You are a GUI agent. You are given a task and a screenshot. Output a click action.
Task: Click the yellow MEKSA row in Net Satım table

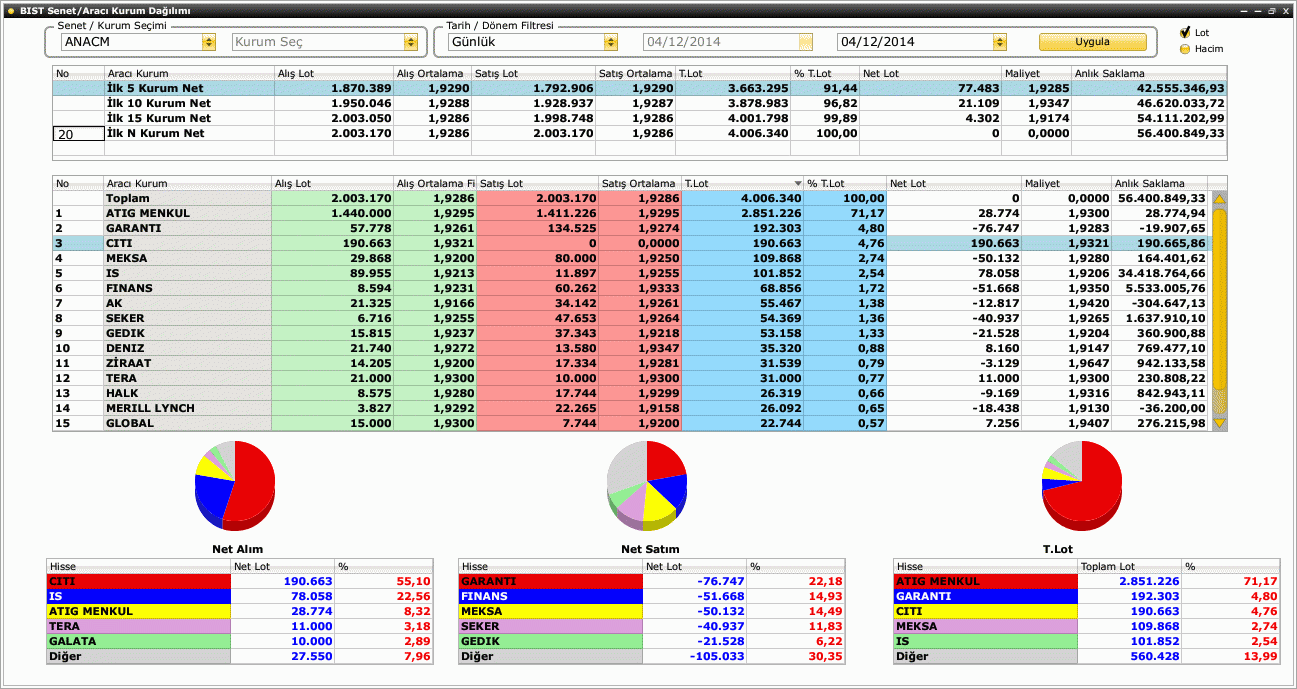pos(651,611)
